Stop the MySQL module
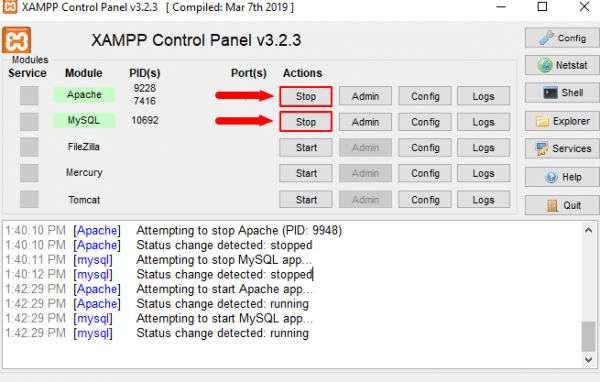600x382 pixels. [x=306, y=122]
